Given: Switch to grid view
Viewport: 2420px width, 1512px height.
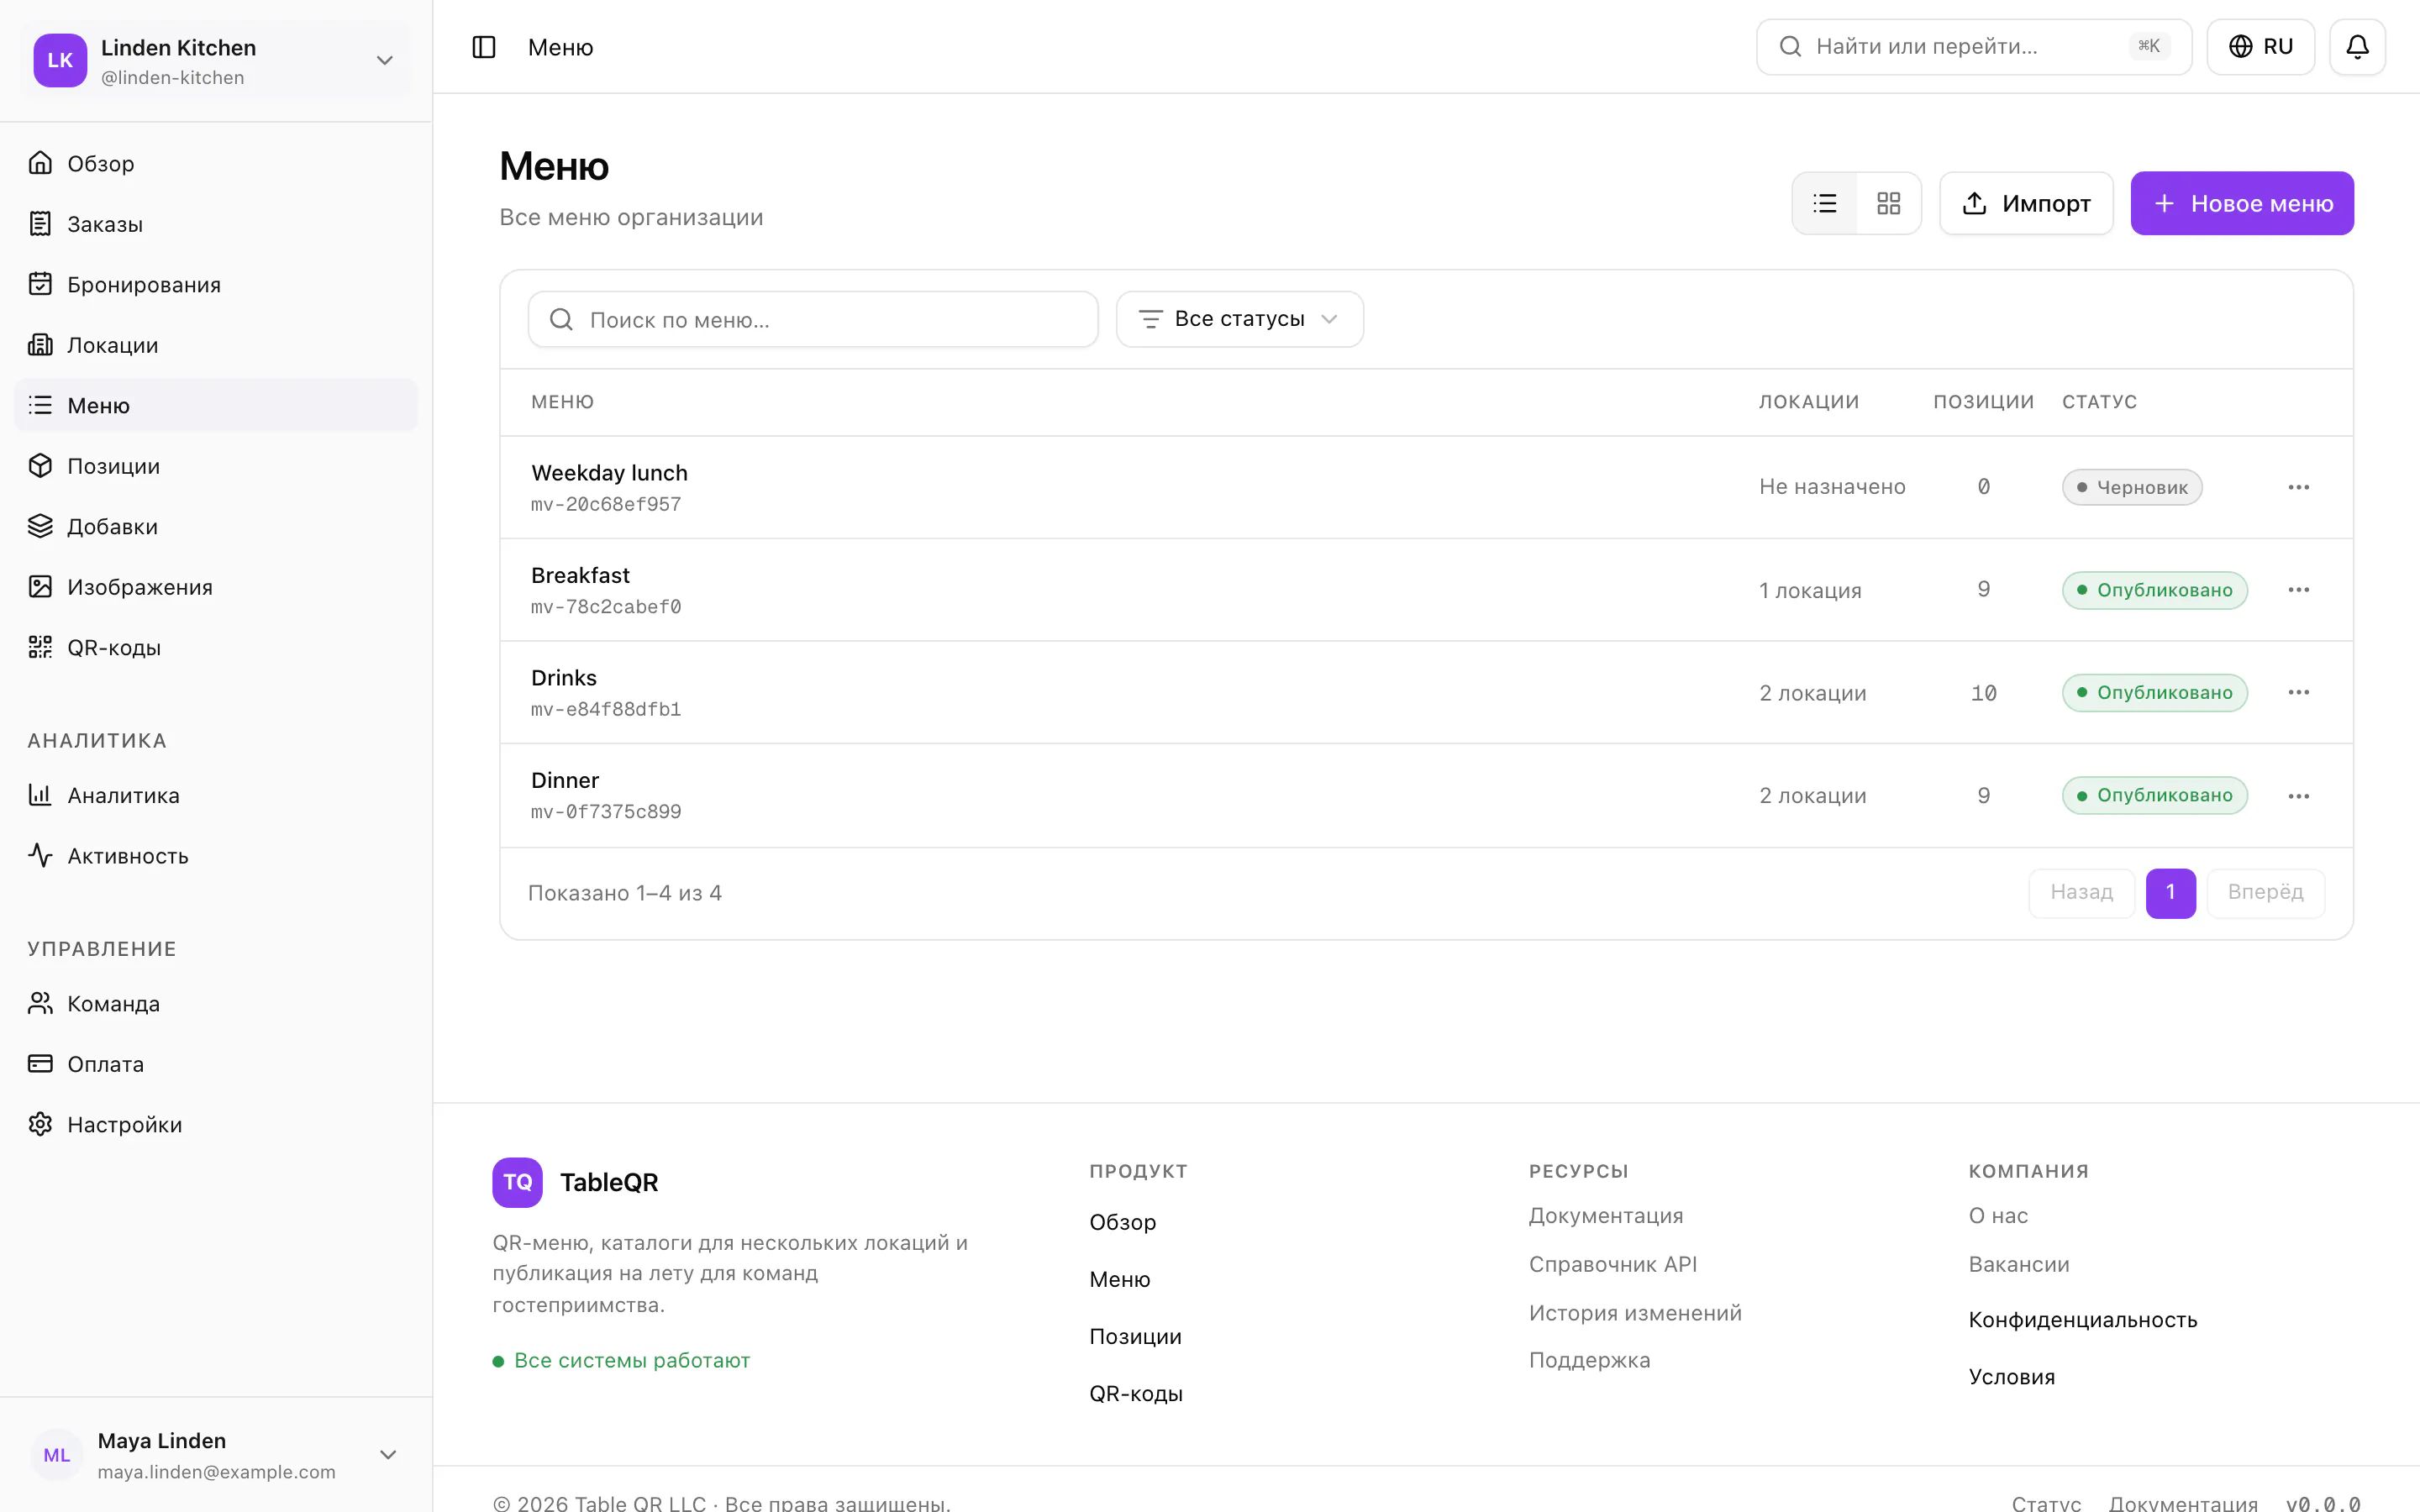Looking at the screenshot, I should point(1888,204).
